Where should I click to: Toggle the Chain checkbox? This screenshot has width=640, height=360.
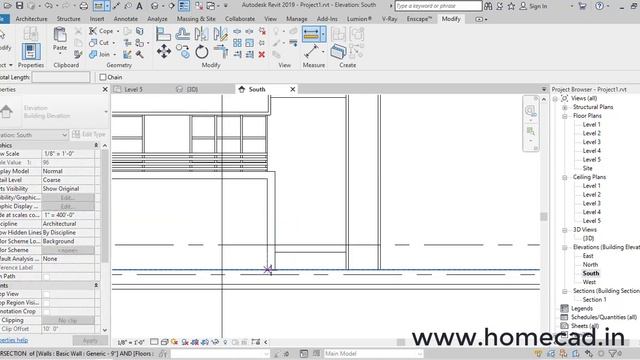[103, 77]
